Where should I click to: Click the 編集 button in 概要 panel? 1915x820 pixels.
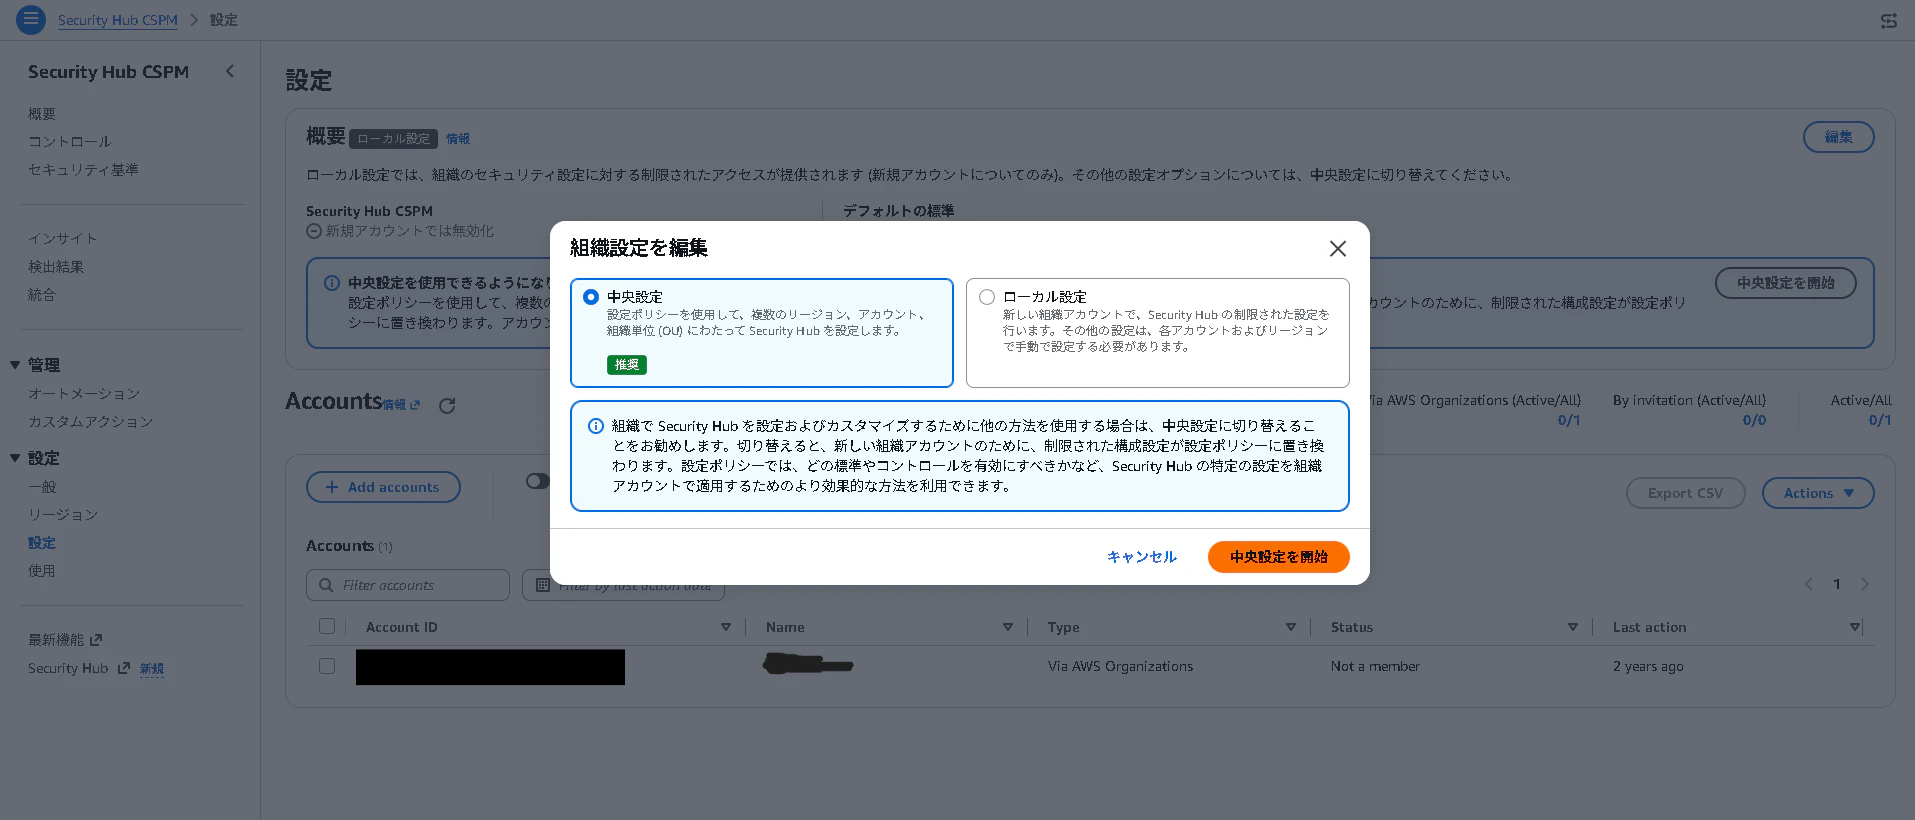(1838, 137)
